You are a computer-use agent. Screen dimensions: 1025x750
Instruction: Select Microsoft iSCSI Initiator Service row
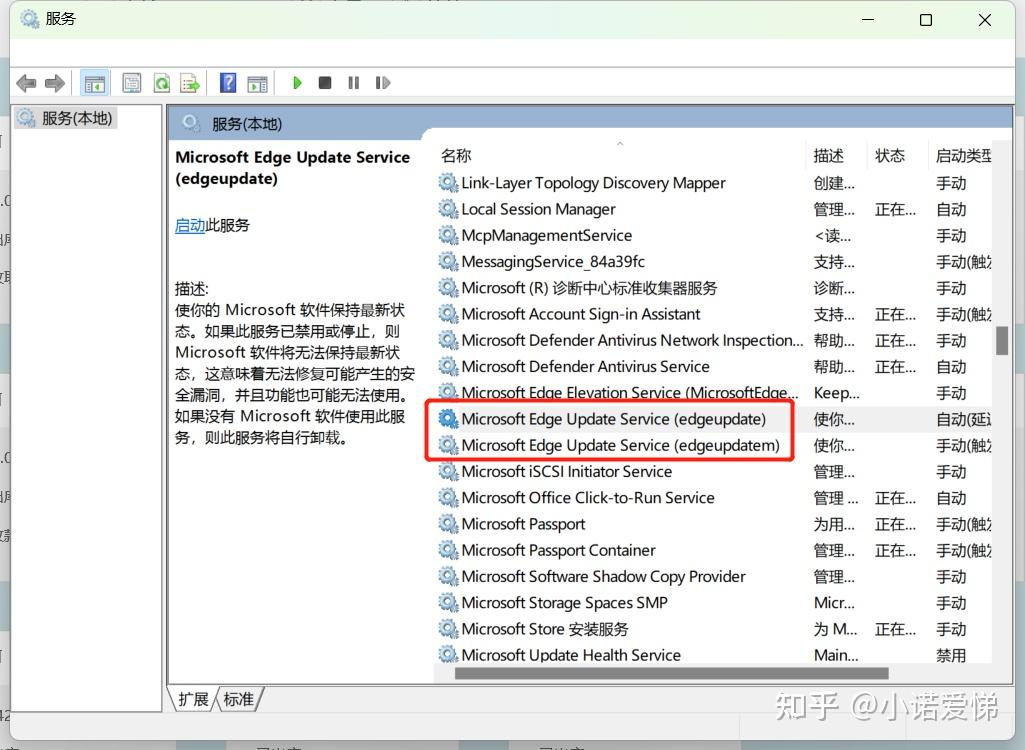(714, 471)
